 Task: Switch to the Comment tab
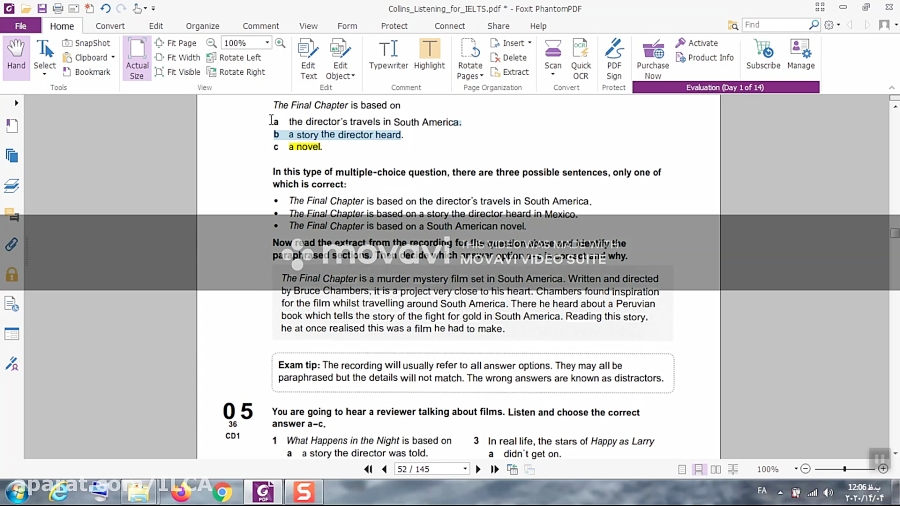click(261, 26)
